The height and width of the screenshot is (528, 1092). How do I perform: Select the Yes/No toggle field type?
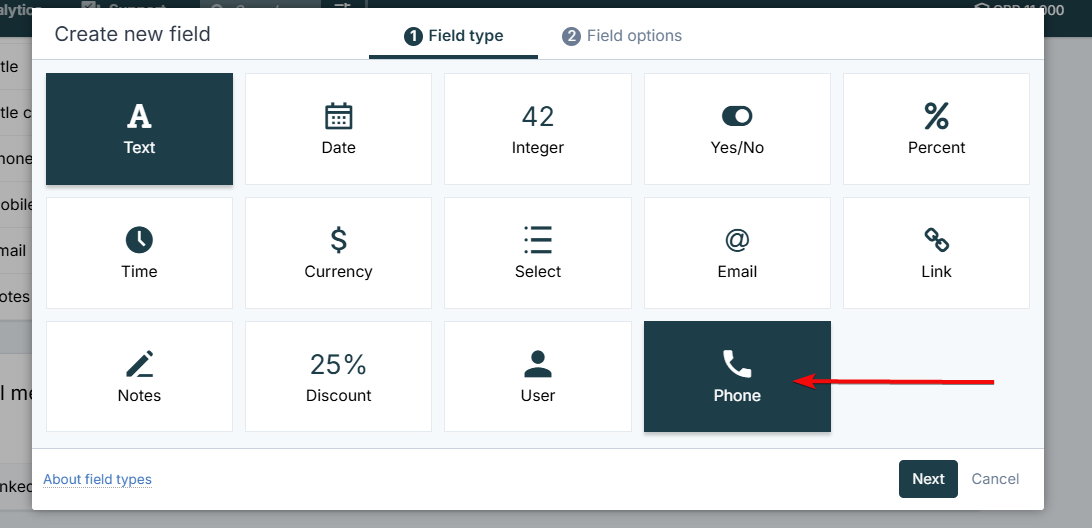[737, 129]
